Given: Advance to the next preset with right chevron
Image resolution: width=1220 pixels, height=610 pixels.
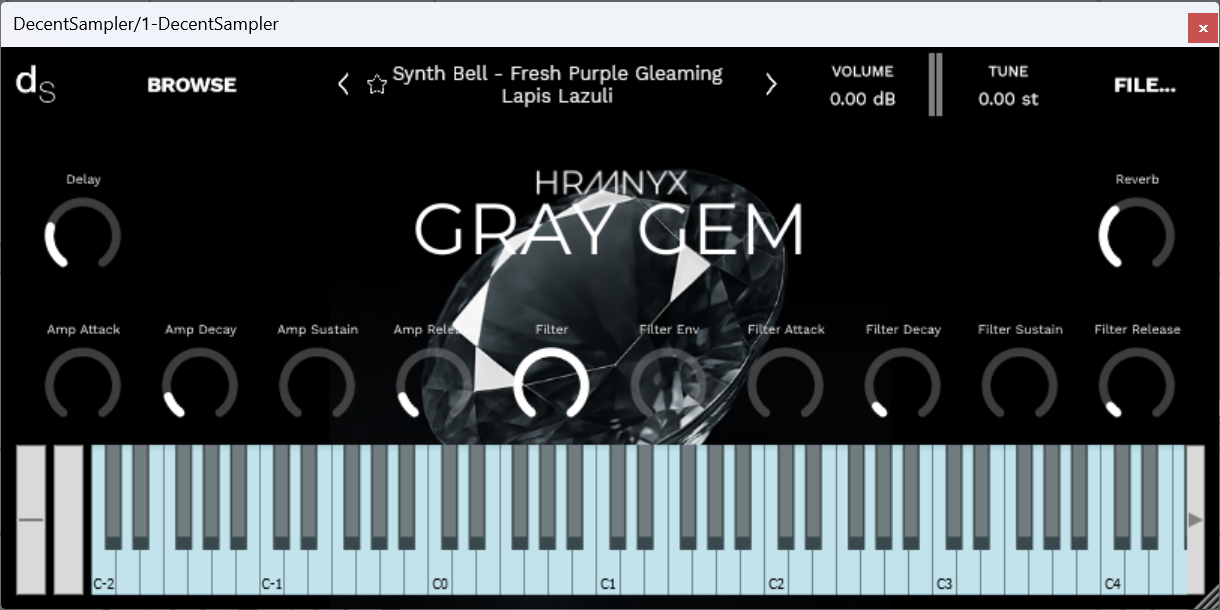Looking at the screenshot, I should tap(771, 84).
